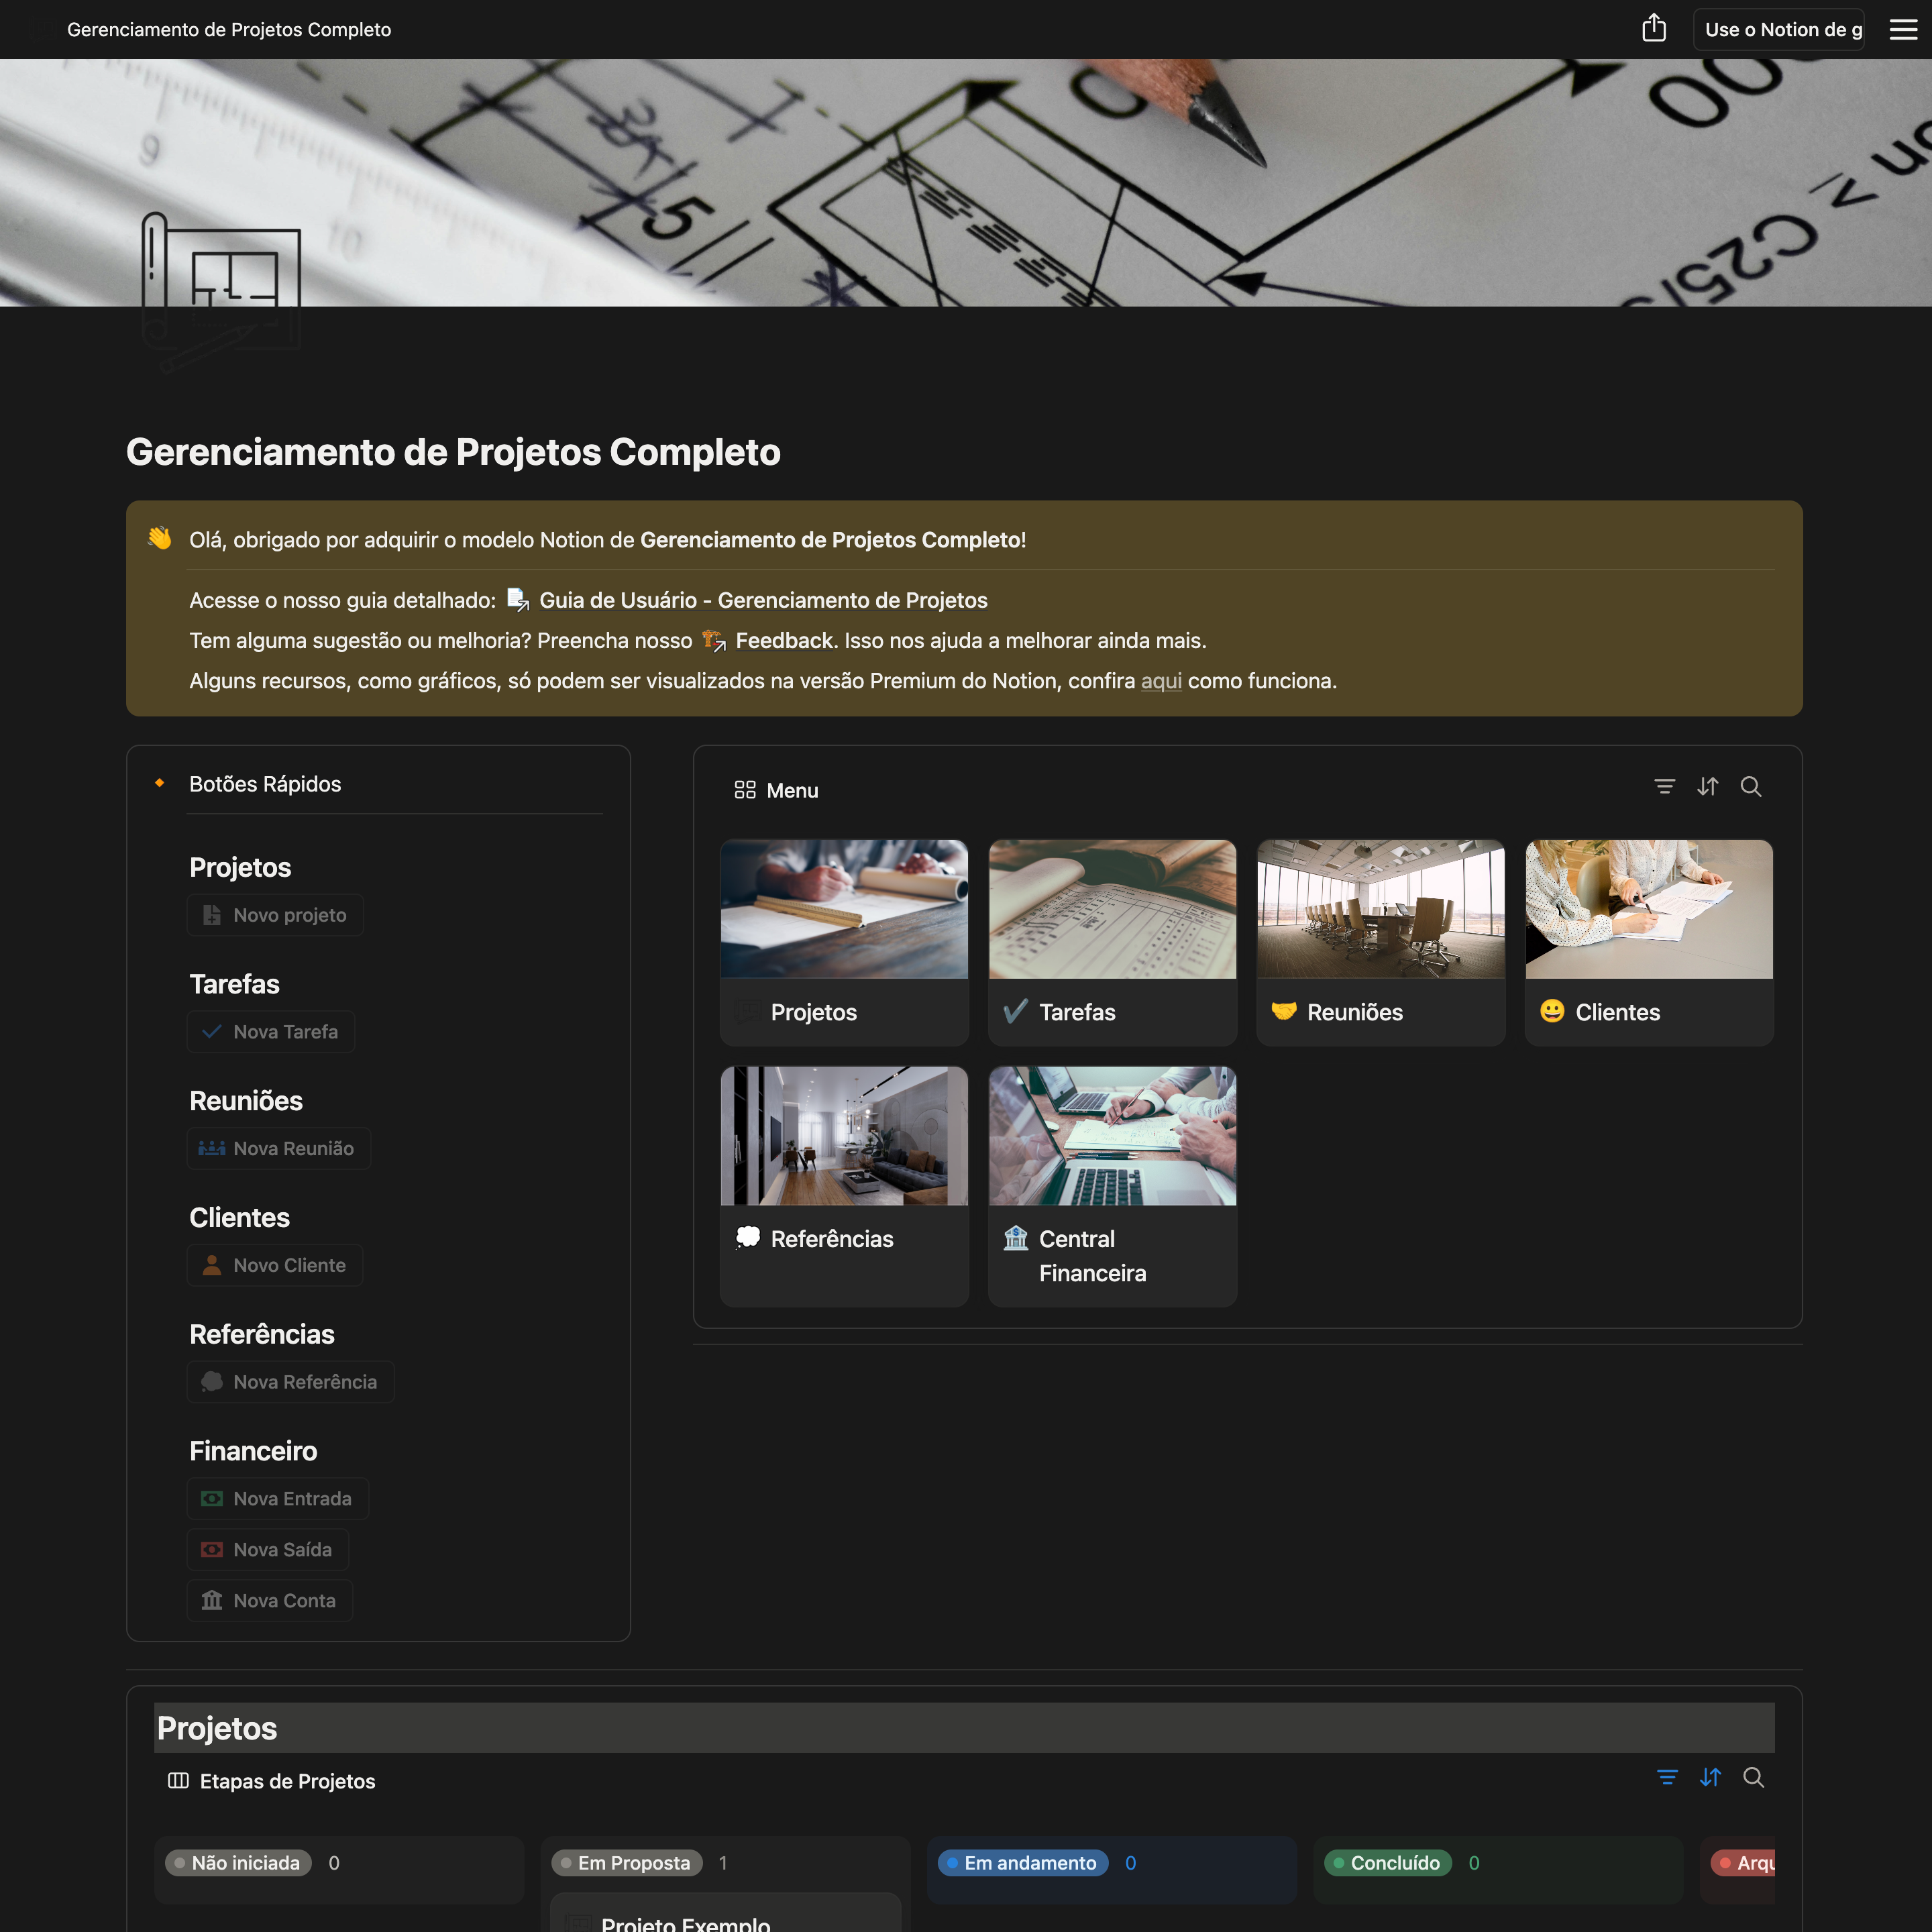This screenshot has height=1932, width=1932.
Task: Open sort options for the Menu gallery
Action: pos(1707,786)
